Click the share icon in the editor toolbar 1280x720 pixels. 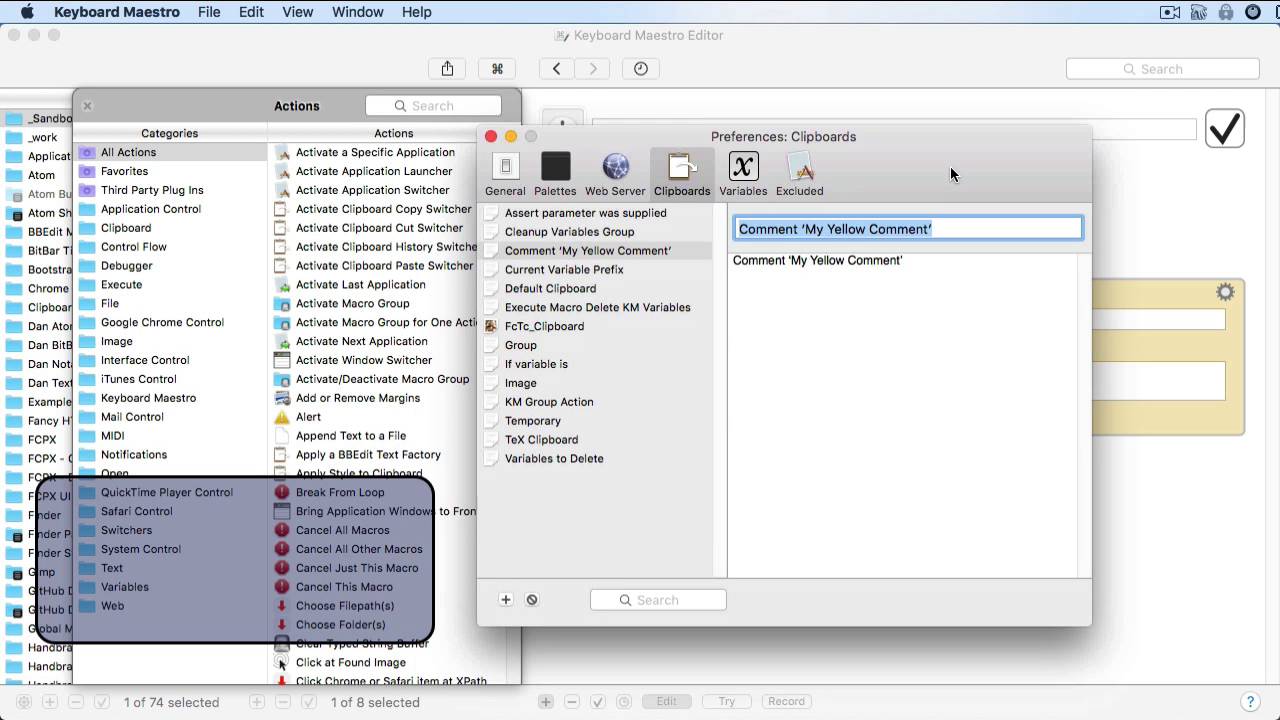click(x=447, y=69)
